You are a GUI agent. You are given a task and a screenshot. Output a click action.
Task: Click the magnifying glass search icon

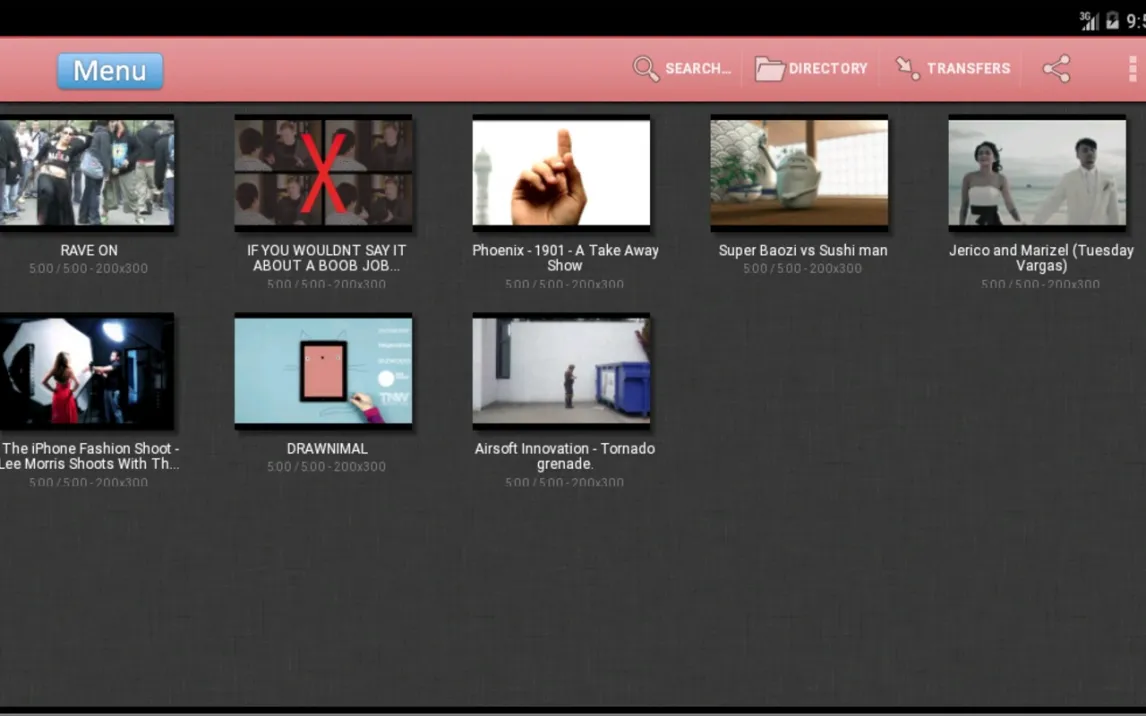tap(645, 69)
